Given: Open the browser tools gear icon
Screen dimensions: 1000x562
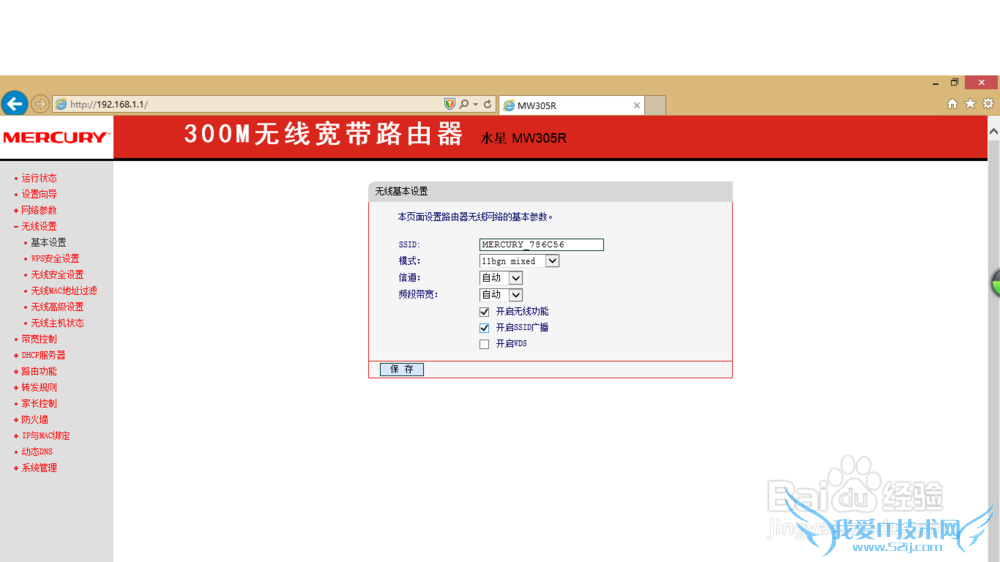Looking at the screenshot, I should point(988,103).
